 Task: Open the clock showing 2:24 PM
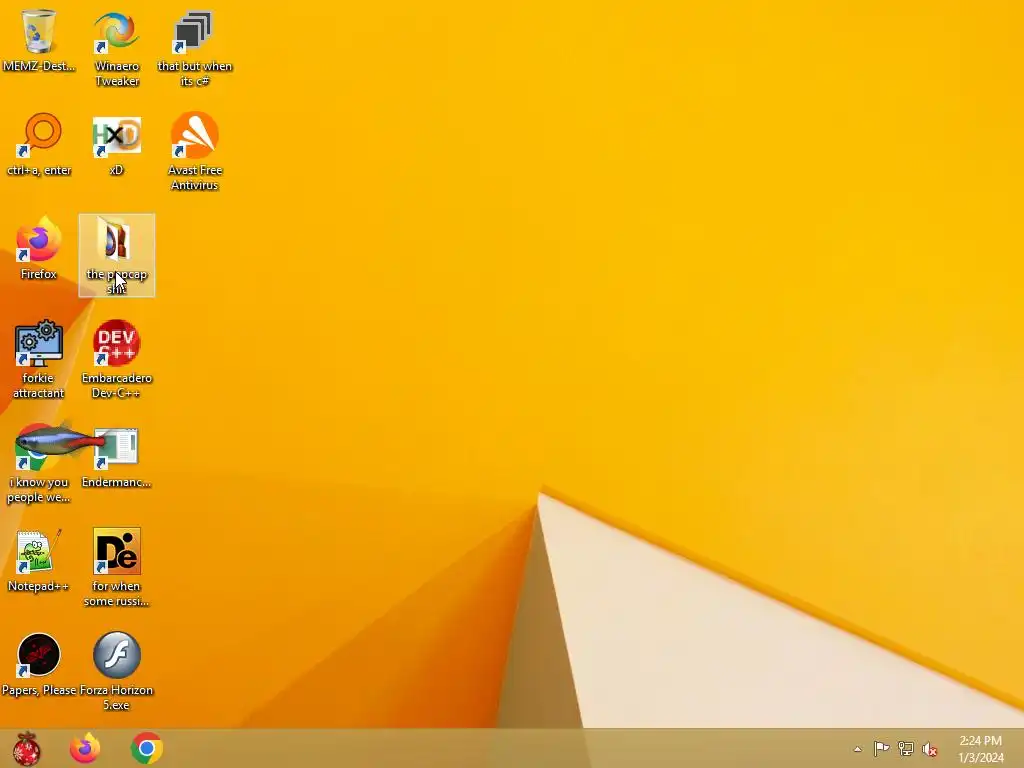[980, 749]
